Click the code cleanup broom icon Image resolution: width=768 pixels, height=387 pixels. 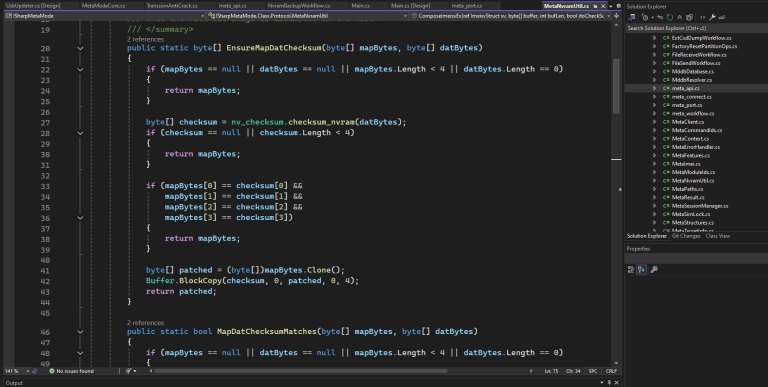tap(129, 371)
